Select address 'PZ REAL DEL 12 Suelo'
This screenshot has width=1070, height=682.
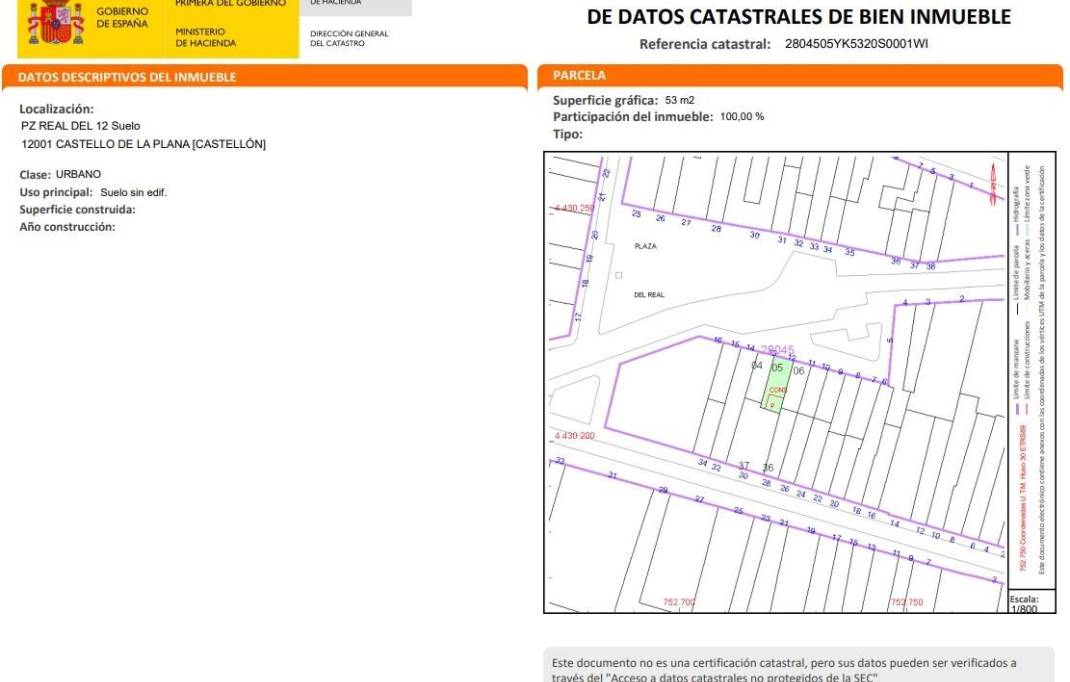coord(81,126)
